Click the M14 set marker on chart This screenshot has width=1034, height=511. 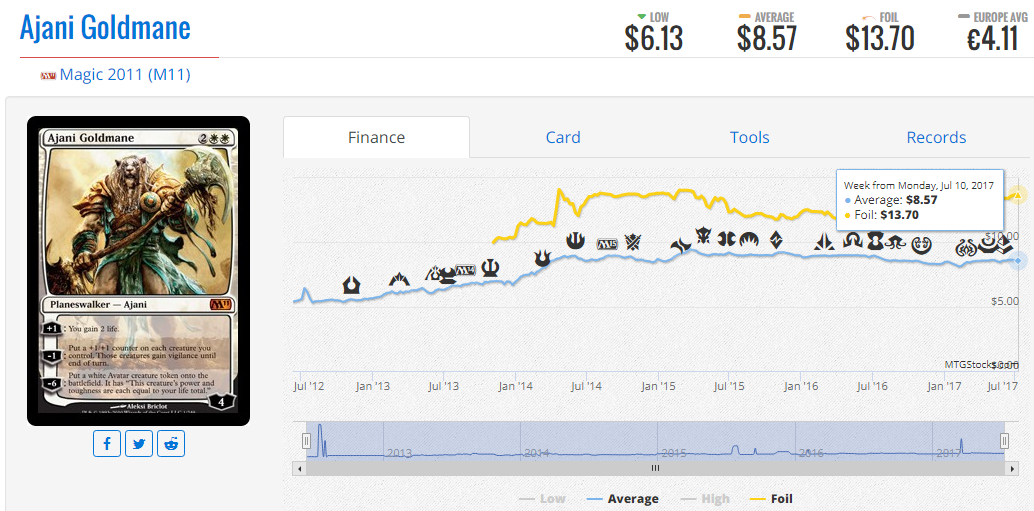466,270
